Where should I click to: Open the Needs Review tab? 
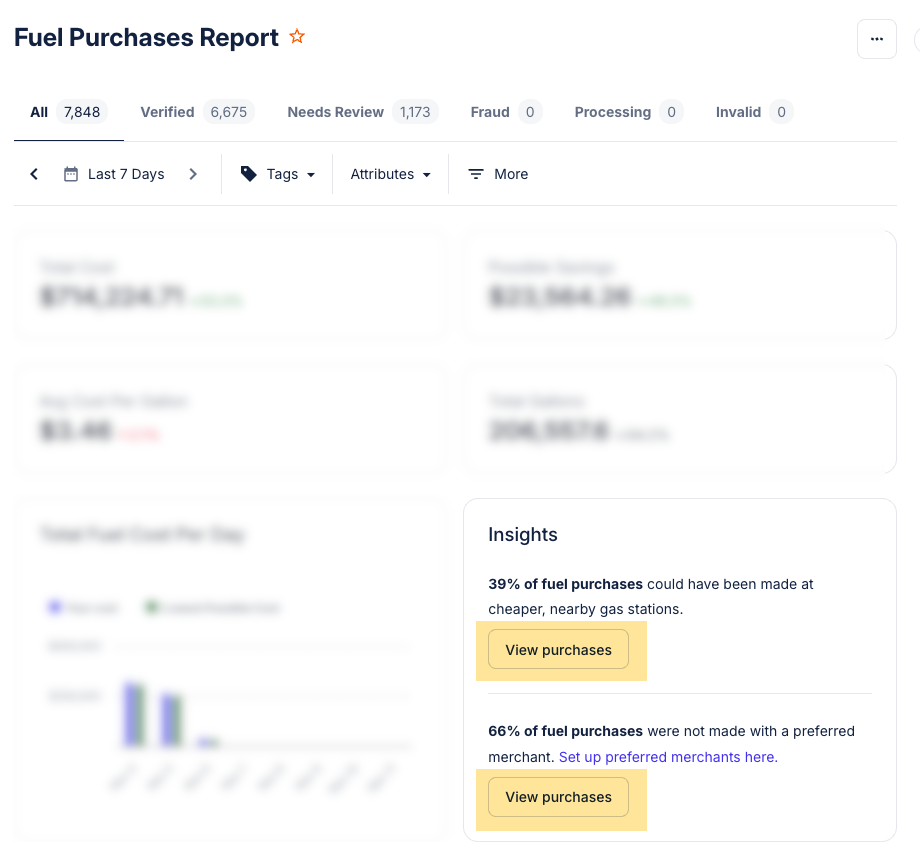362,112
